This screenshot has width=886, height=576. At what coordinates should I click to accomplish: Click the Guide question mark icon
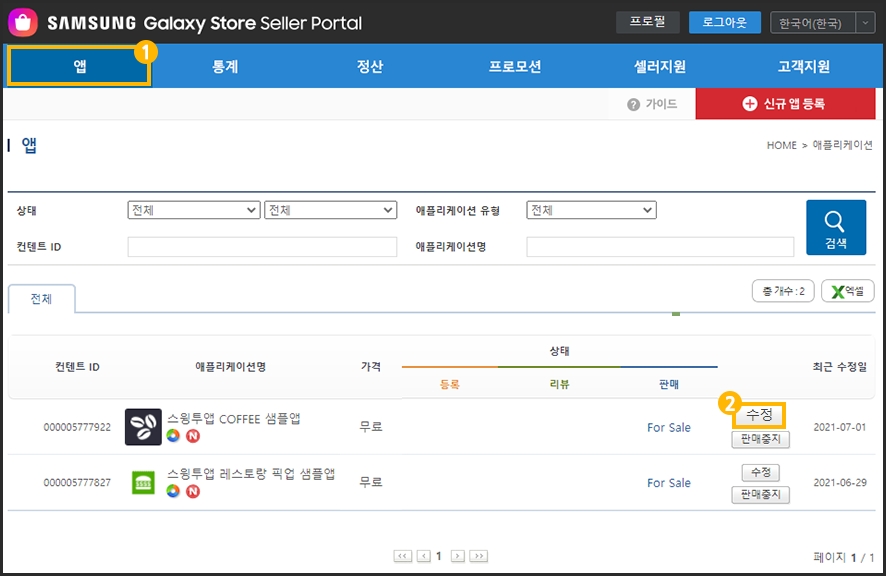pyautogui.click(x=633, y=104)
